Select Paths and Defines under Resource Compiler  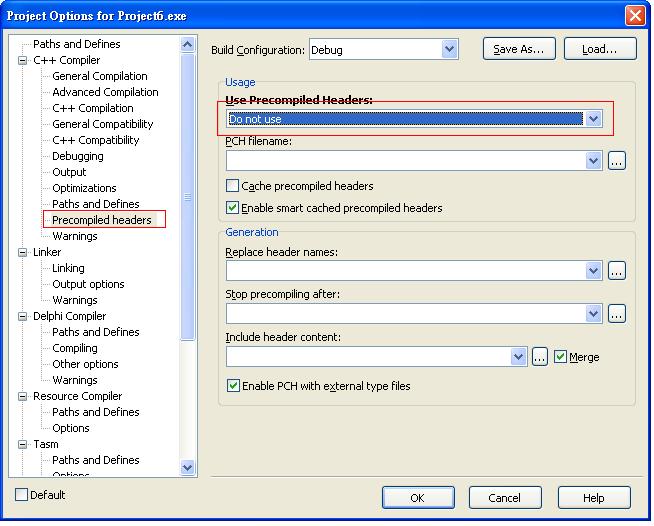96,412
